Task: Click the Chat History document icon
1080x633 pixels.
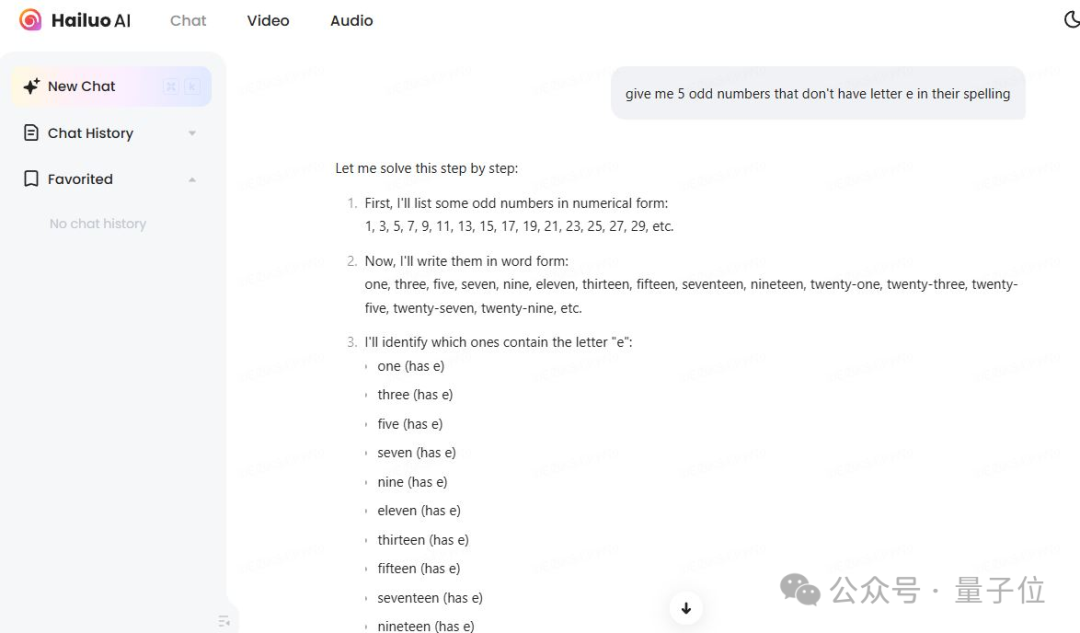Action: point(31,132)
